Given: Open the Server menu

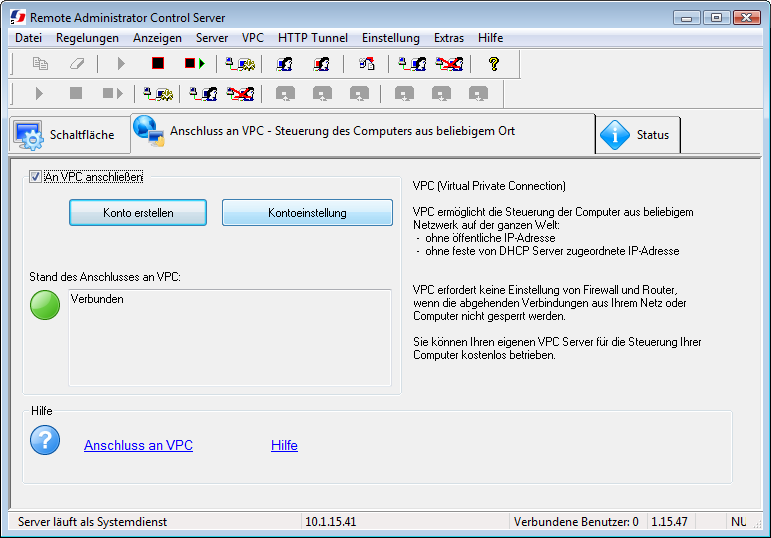Looking at the screenshot, I should coord(212,38).
